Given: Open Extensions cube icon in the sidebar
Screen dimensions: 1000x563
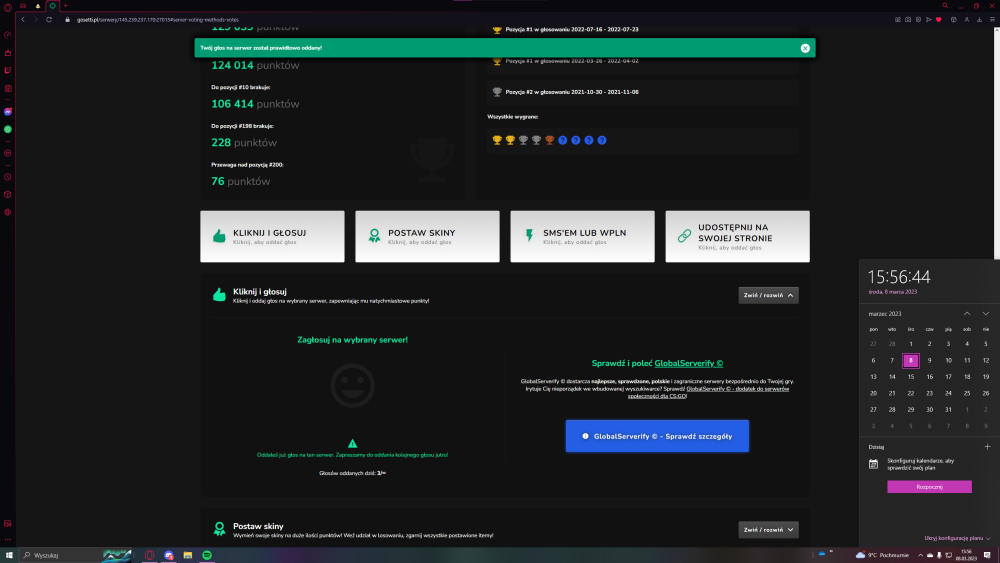Looking at the screenshot, I should (x=8, y=194).
